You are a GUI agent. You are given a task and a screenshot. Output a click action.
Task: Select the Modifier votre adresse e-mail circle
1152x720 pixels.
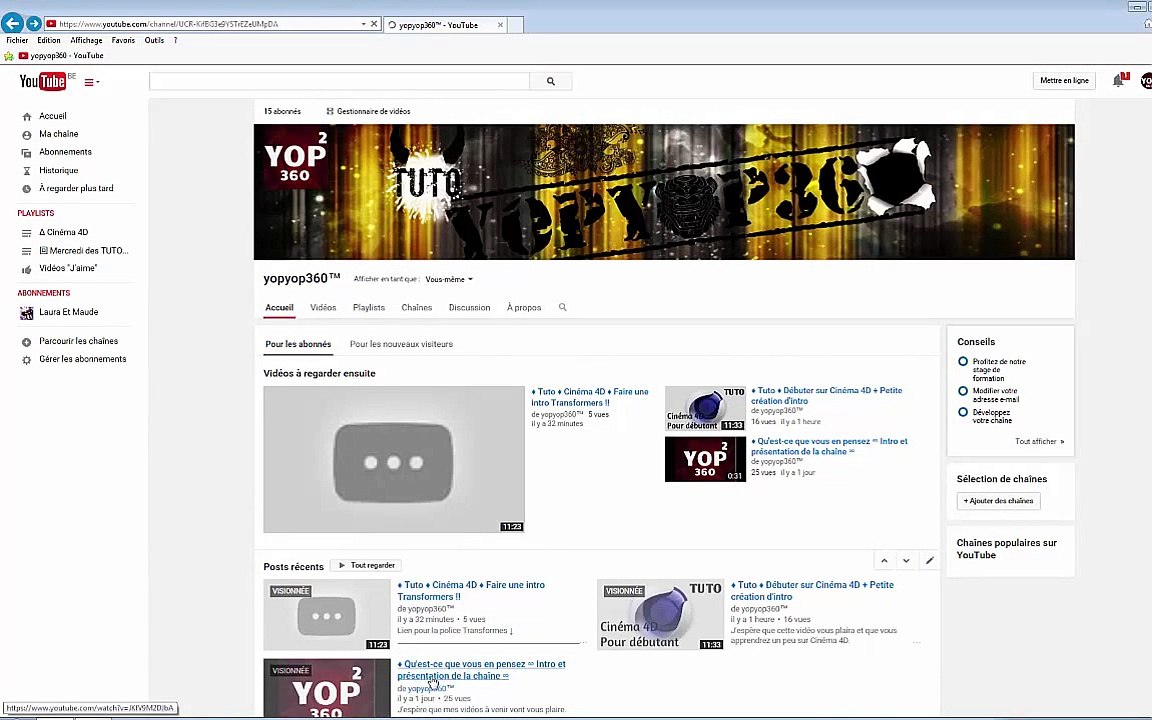963,391
